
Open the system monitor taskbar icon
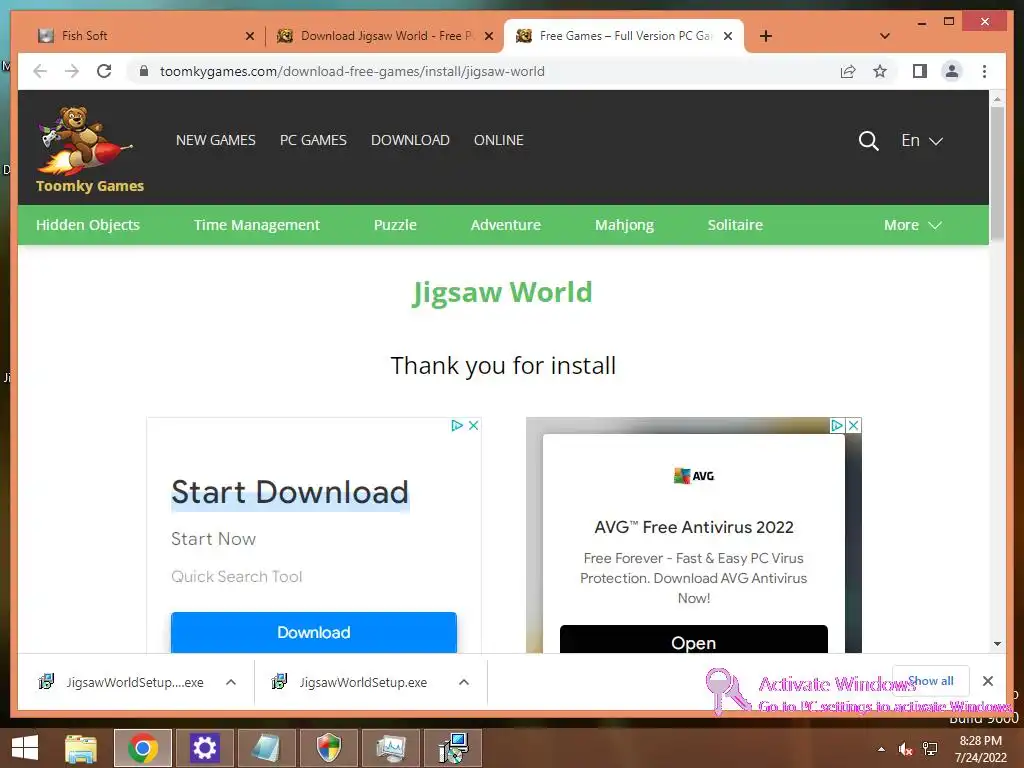click(x=391, y=748)
